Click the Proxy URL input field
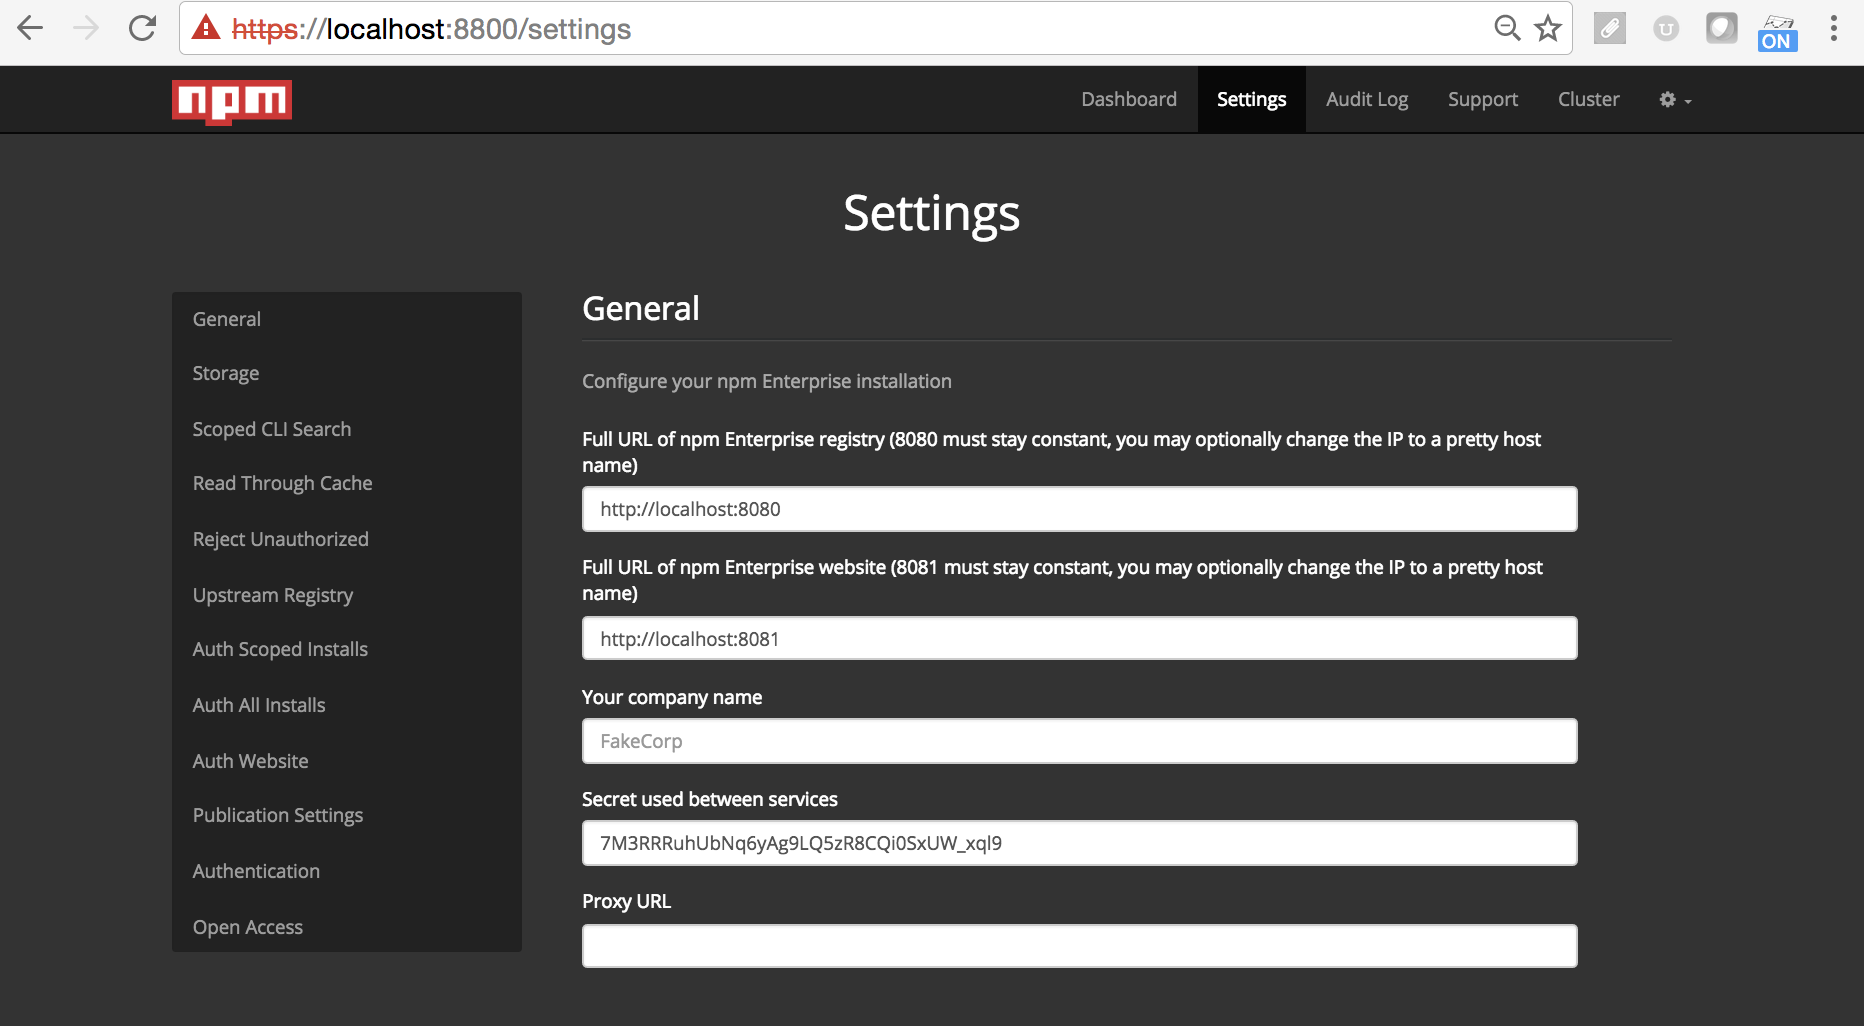 [1080, 946]
